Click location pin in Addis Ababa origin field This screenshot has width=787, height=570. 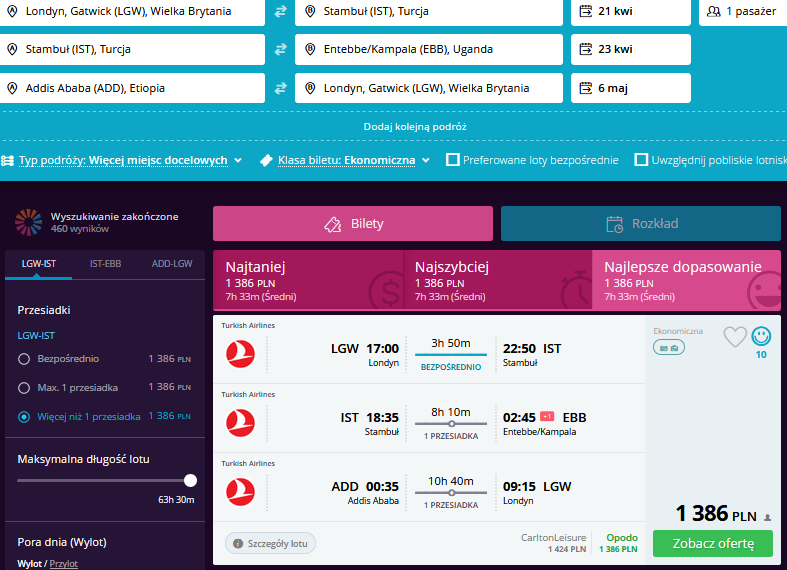[x=13, y=88]
